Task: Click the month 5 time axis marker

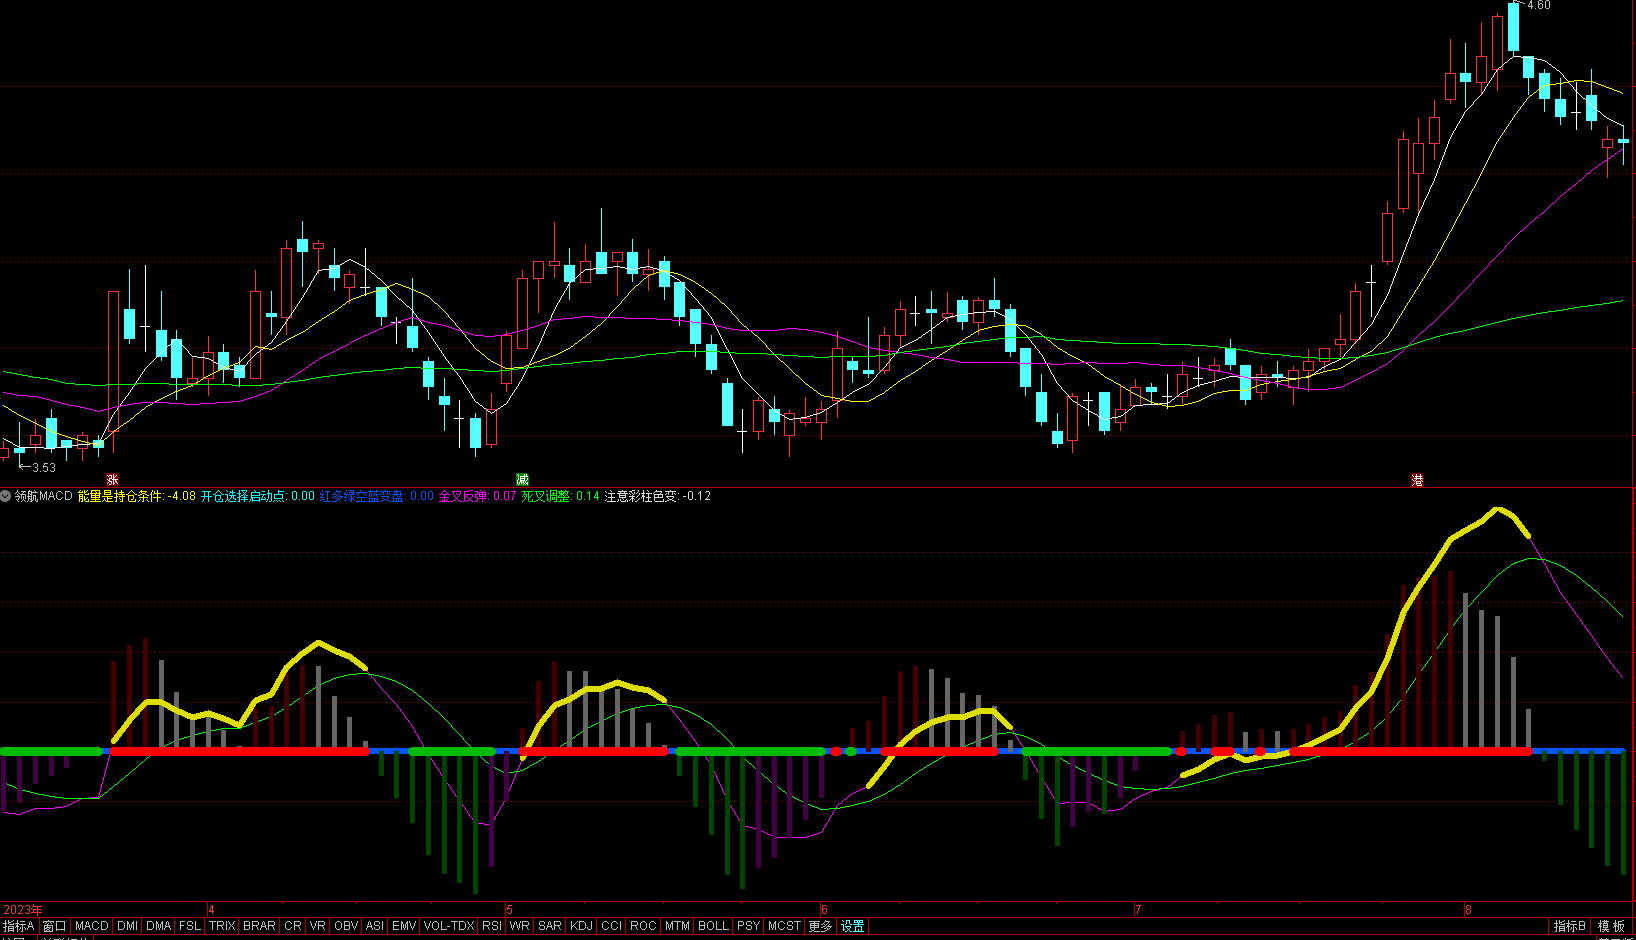Action: tap(509, 910)
